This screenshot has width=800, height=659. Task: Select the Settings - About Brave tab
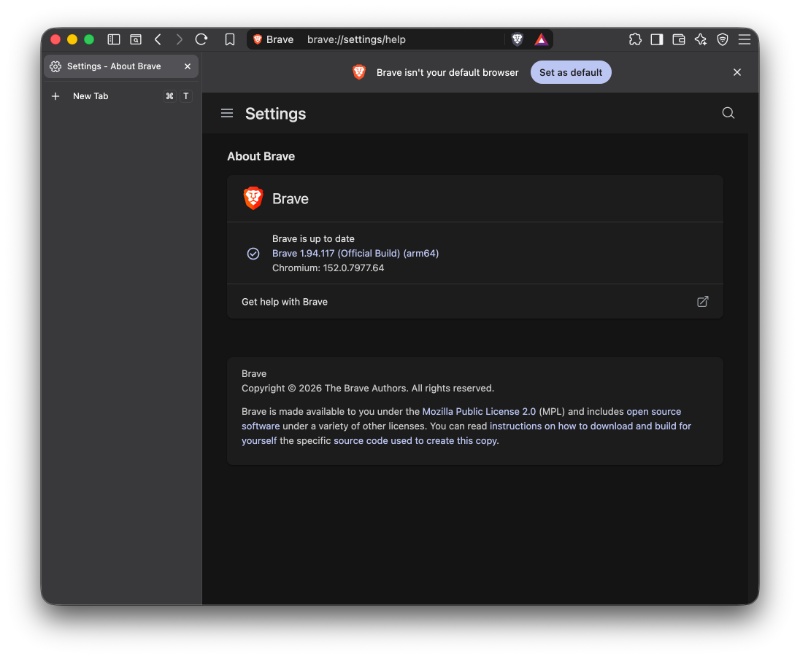tap(121, 66)
